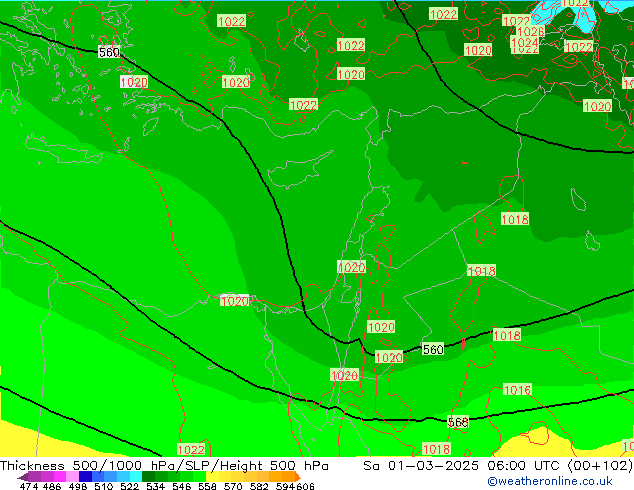The width and height of the screenshot is (634, 490).
Task: Click the cyan legend swatch above 522
Action: [x=136, y=476]
